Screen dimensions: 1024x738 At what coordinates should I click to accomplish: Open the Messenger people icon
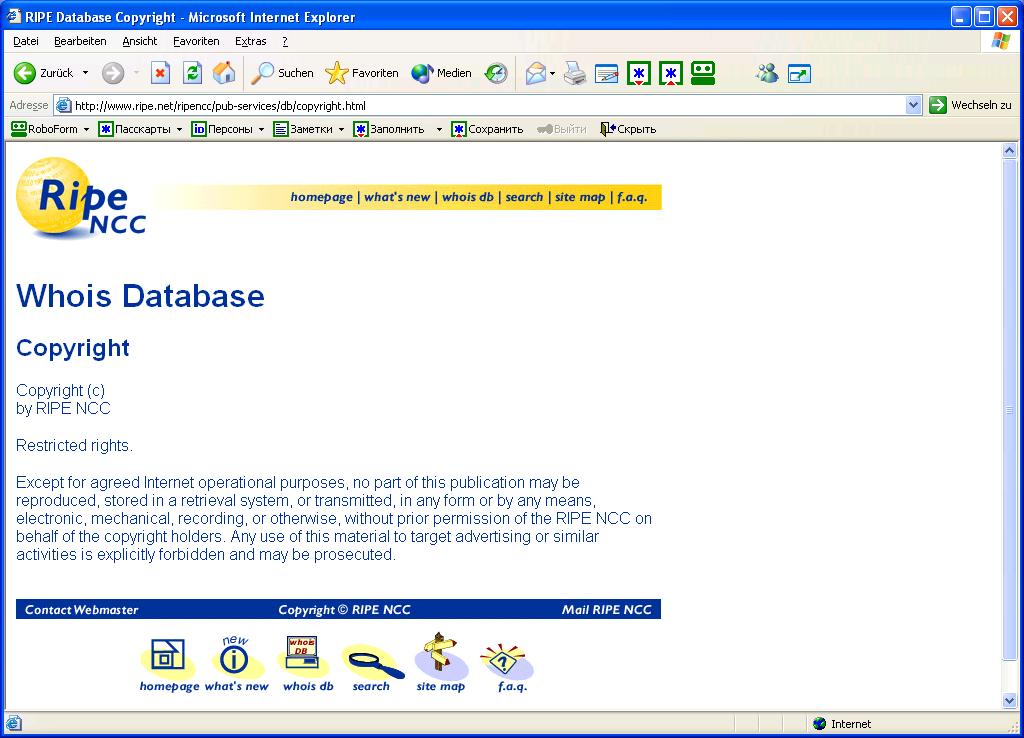coord(767,73)
